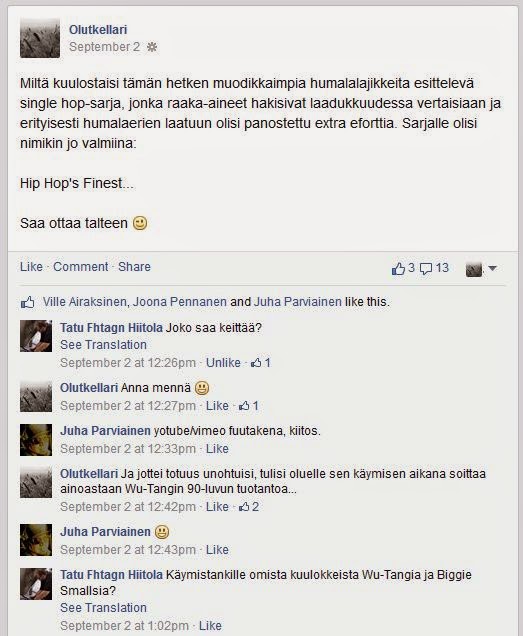Click the like count on Joko saa keittää comment

(x=260, y=363)
